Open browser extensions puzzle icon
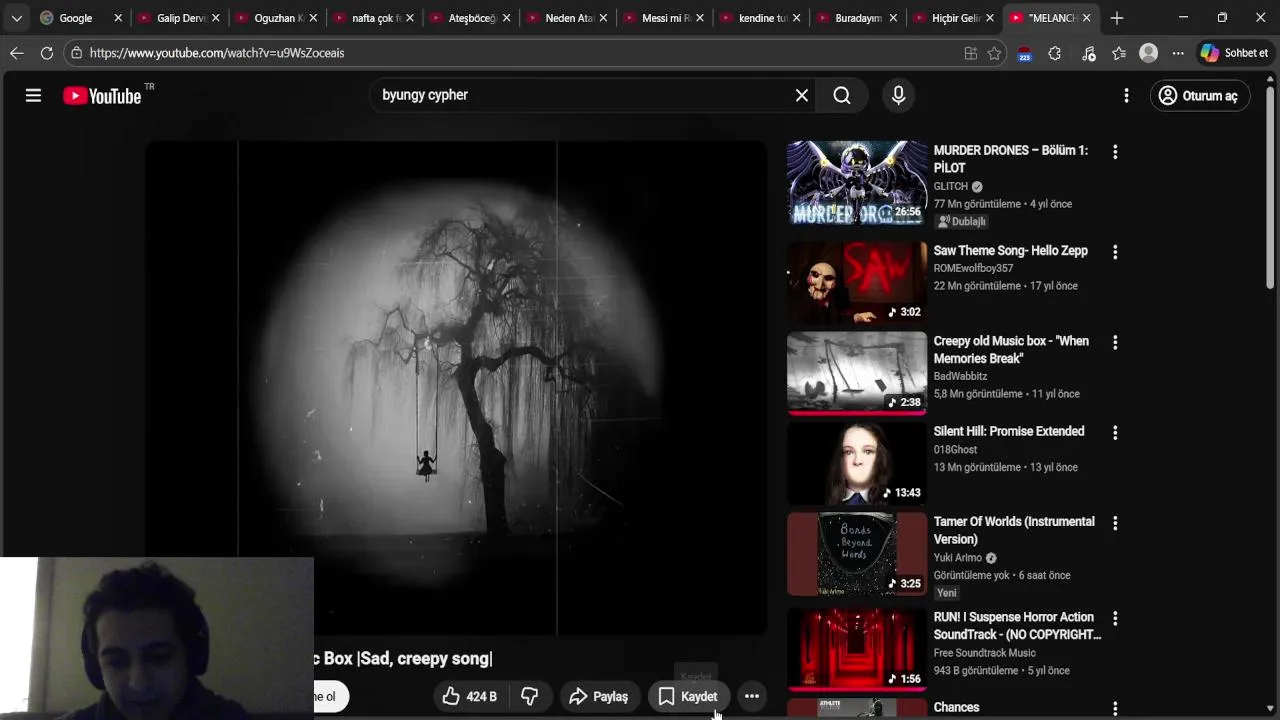This screenshot has width=1280, height=720. click(x=1054, y=53)
